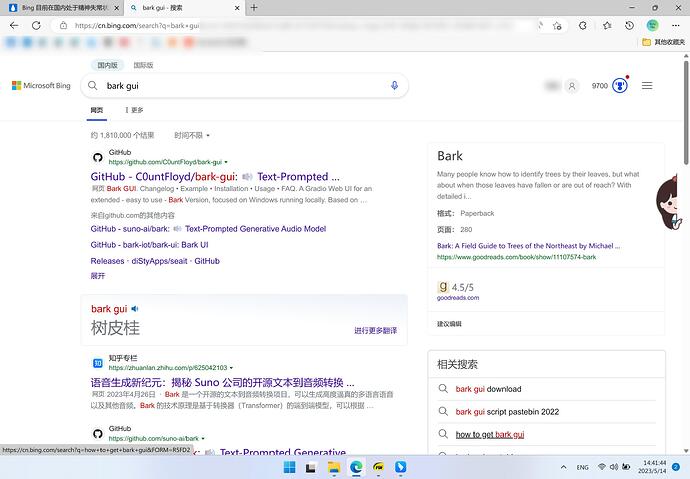Open Bing rewards medal icon
Viewport: 690px width, 479px height.
(620, 85)
